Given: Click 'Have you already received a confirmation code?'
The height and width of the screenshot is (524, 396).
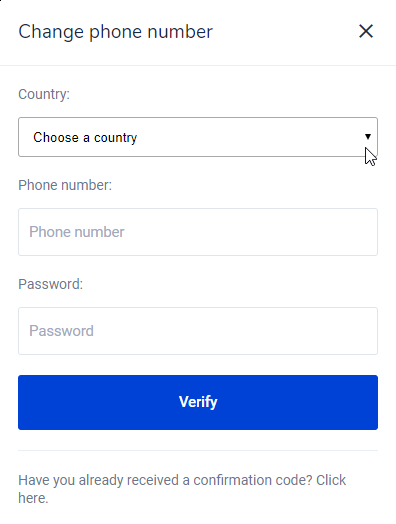Looking at the screenshot, I should click(165, 480).
